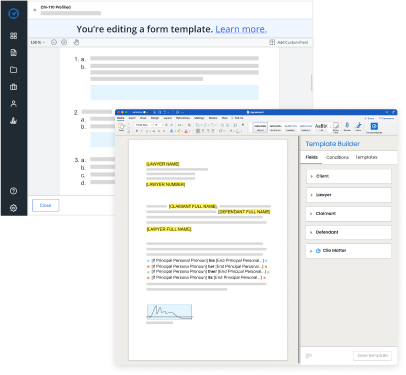Expand the Defendant fields group
This screenshot has width=406, height=375.
(x=348, y=232)
